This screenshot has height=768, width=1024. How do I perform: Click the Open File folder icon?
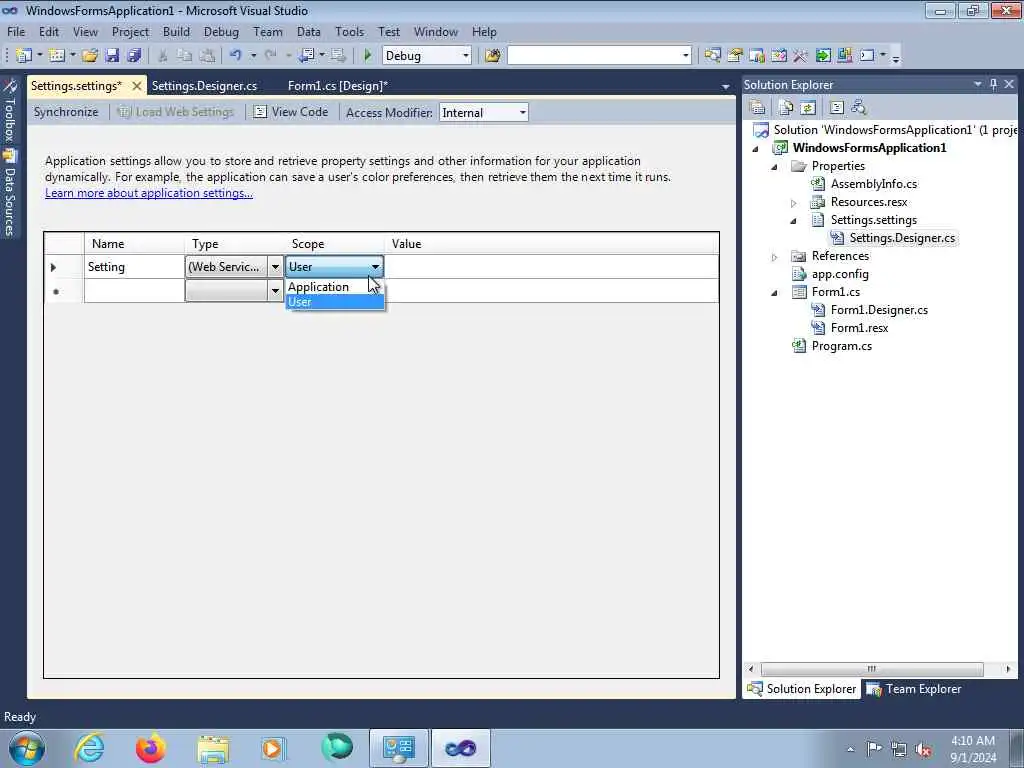point(90,56)
